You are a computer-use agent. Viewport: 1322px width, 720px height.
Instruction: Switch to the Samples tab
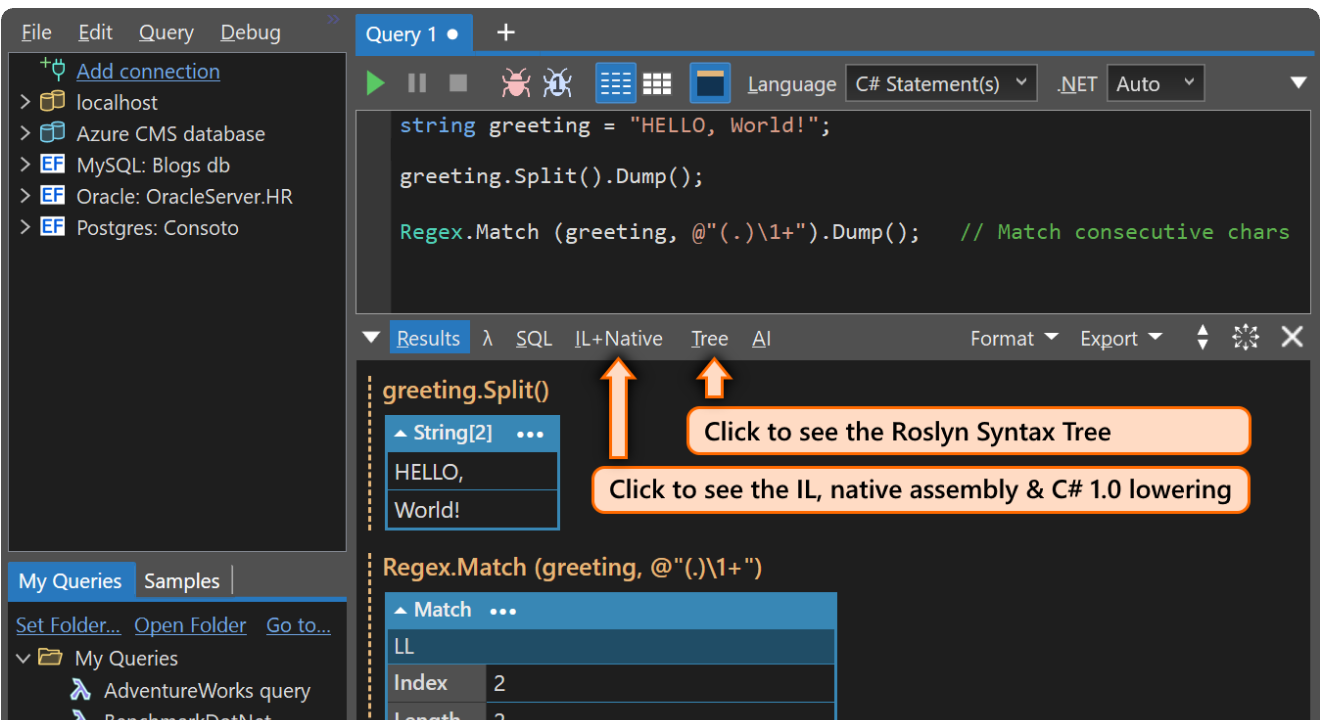tap(182, 580)
